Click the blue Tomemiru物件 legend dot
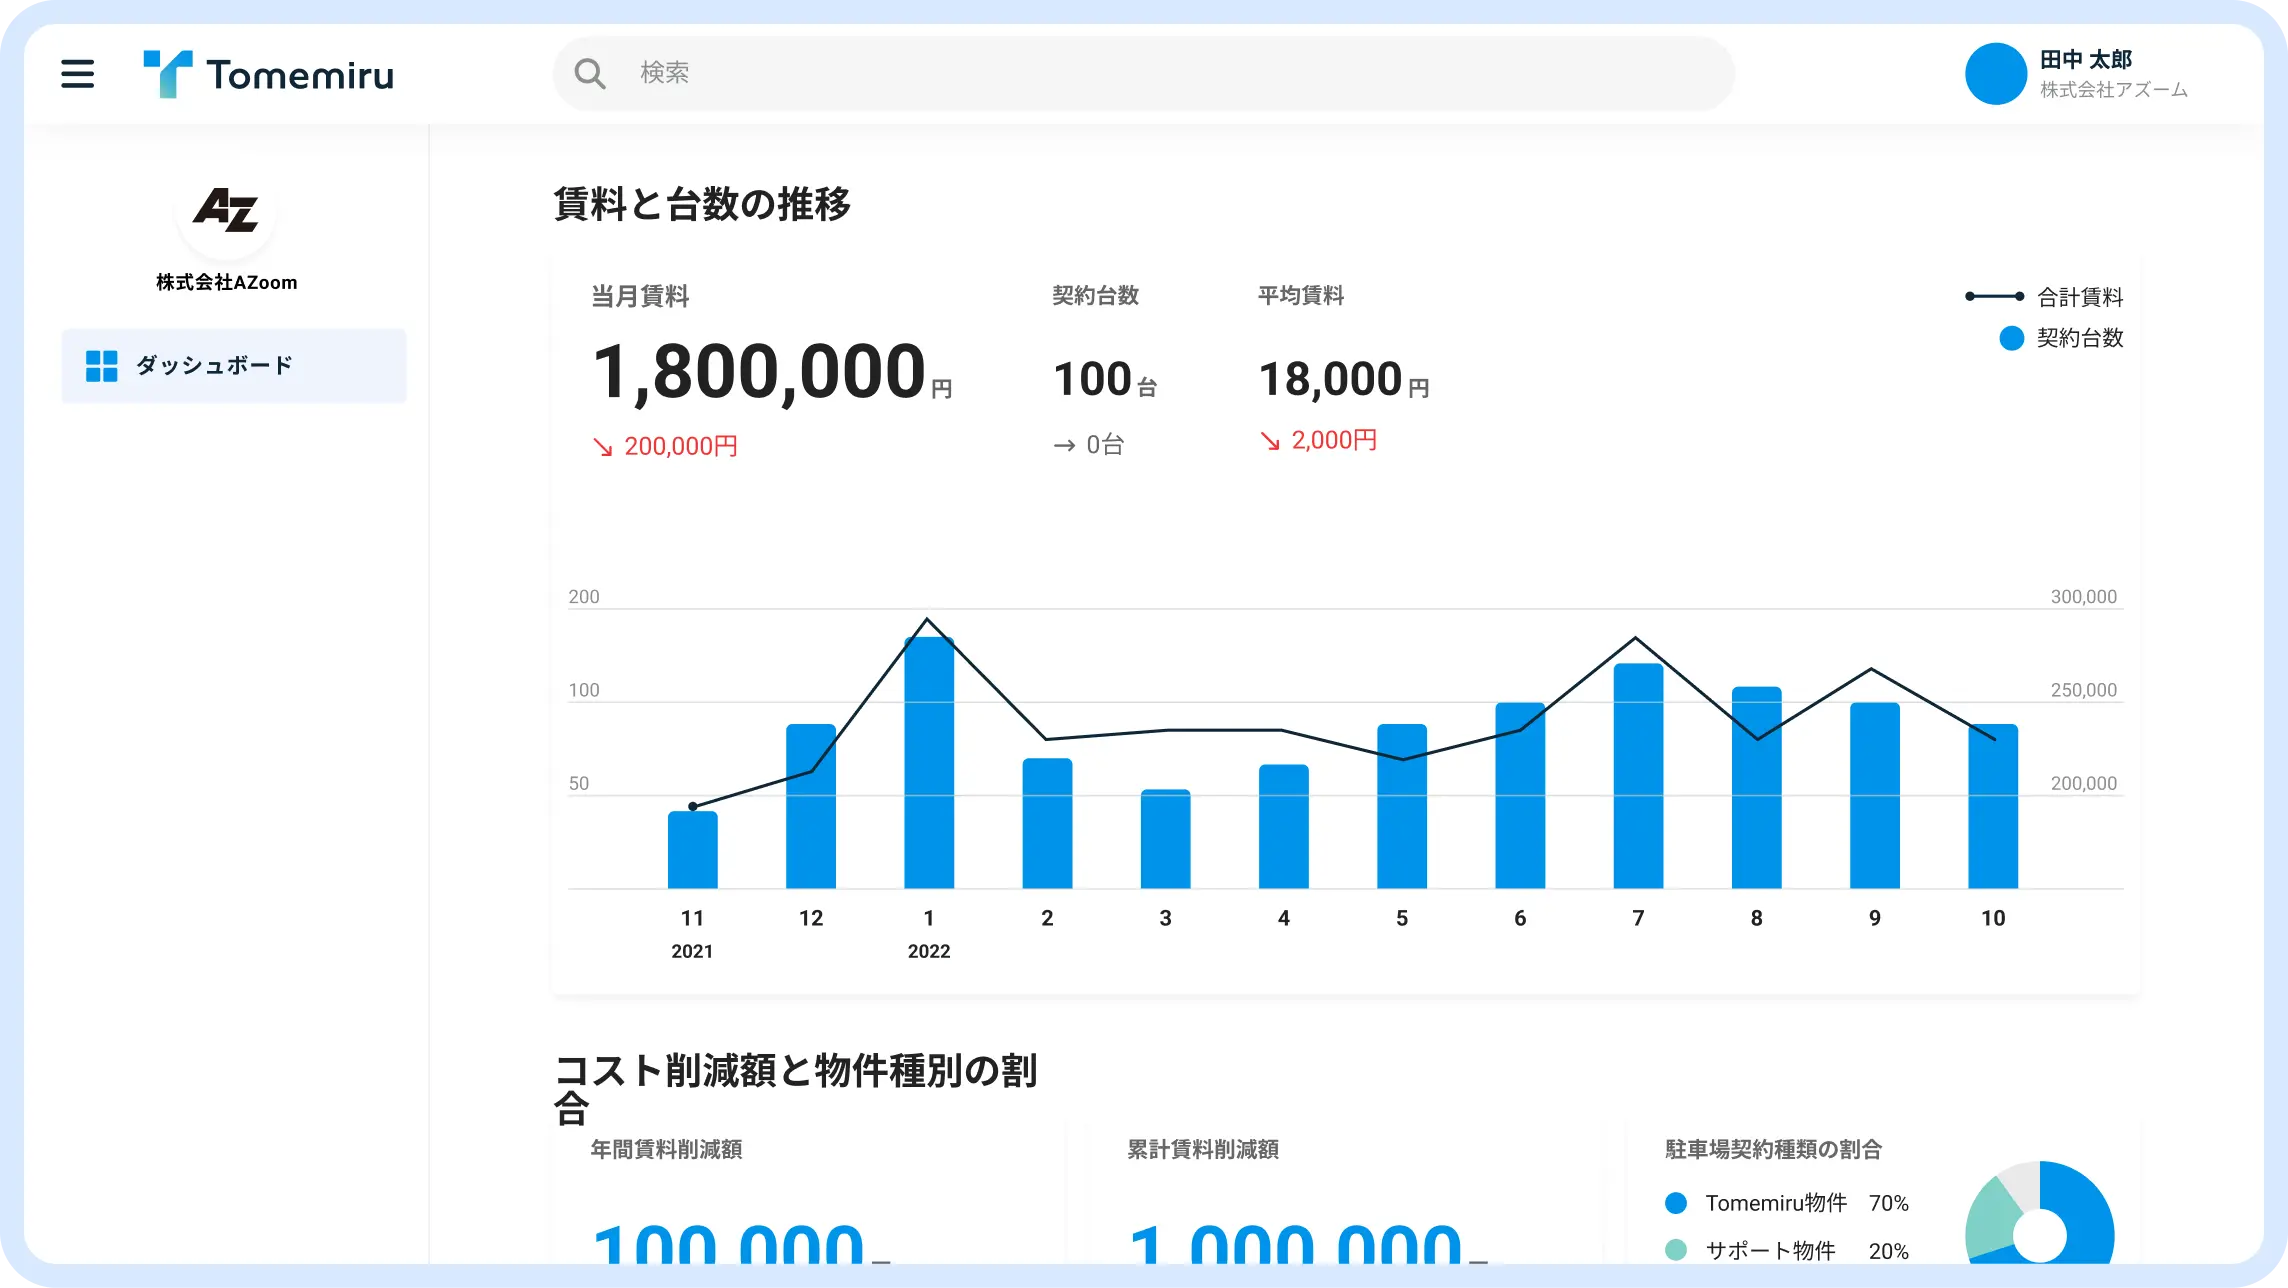 coord(1676,1203)
